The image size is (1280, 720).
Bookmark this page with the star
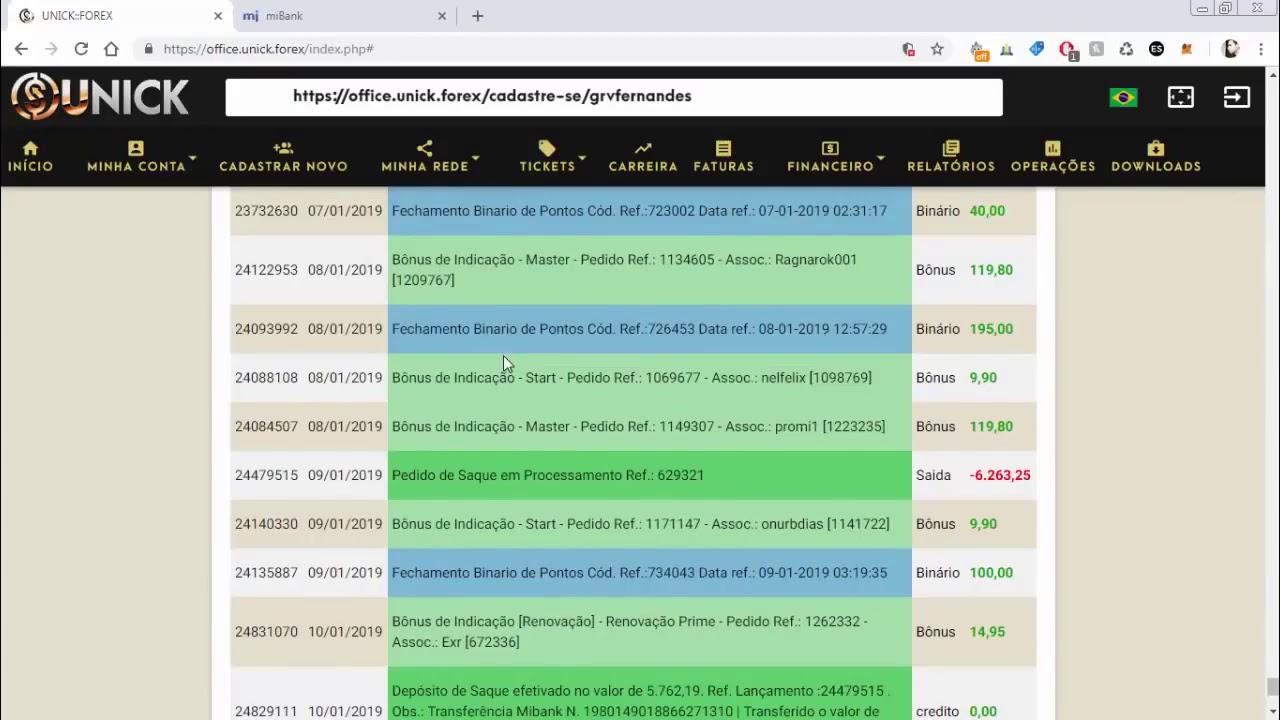pos(937,49)
